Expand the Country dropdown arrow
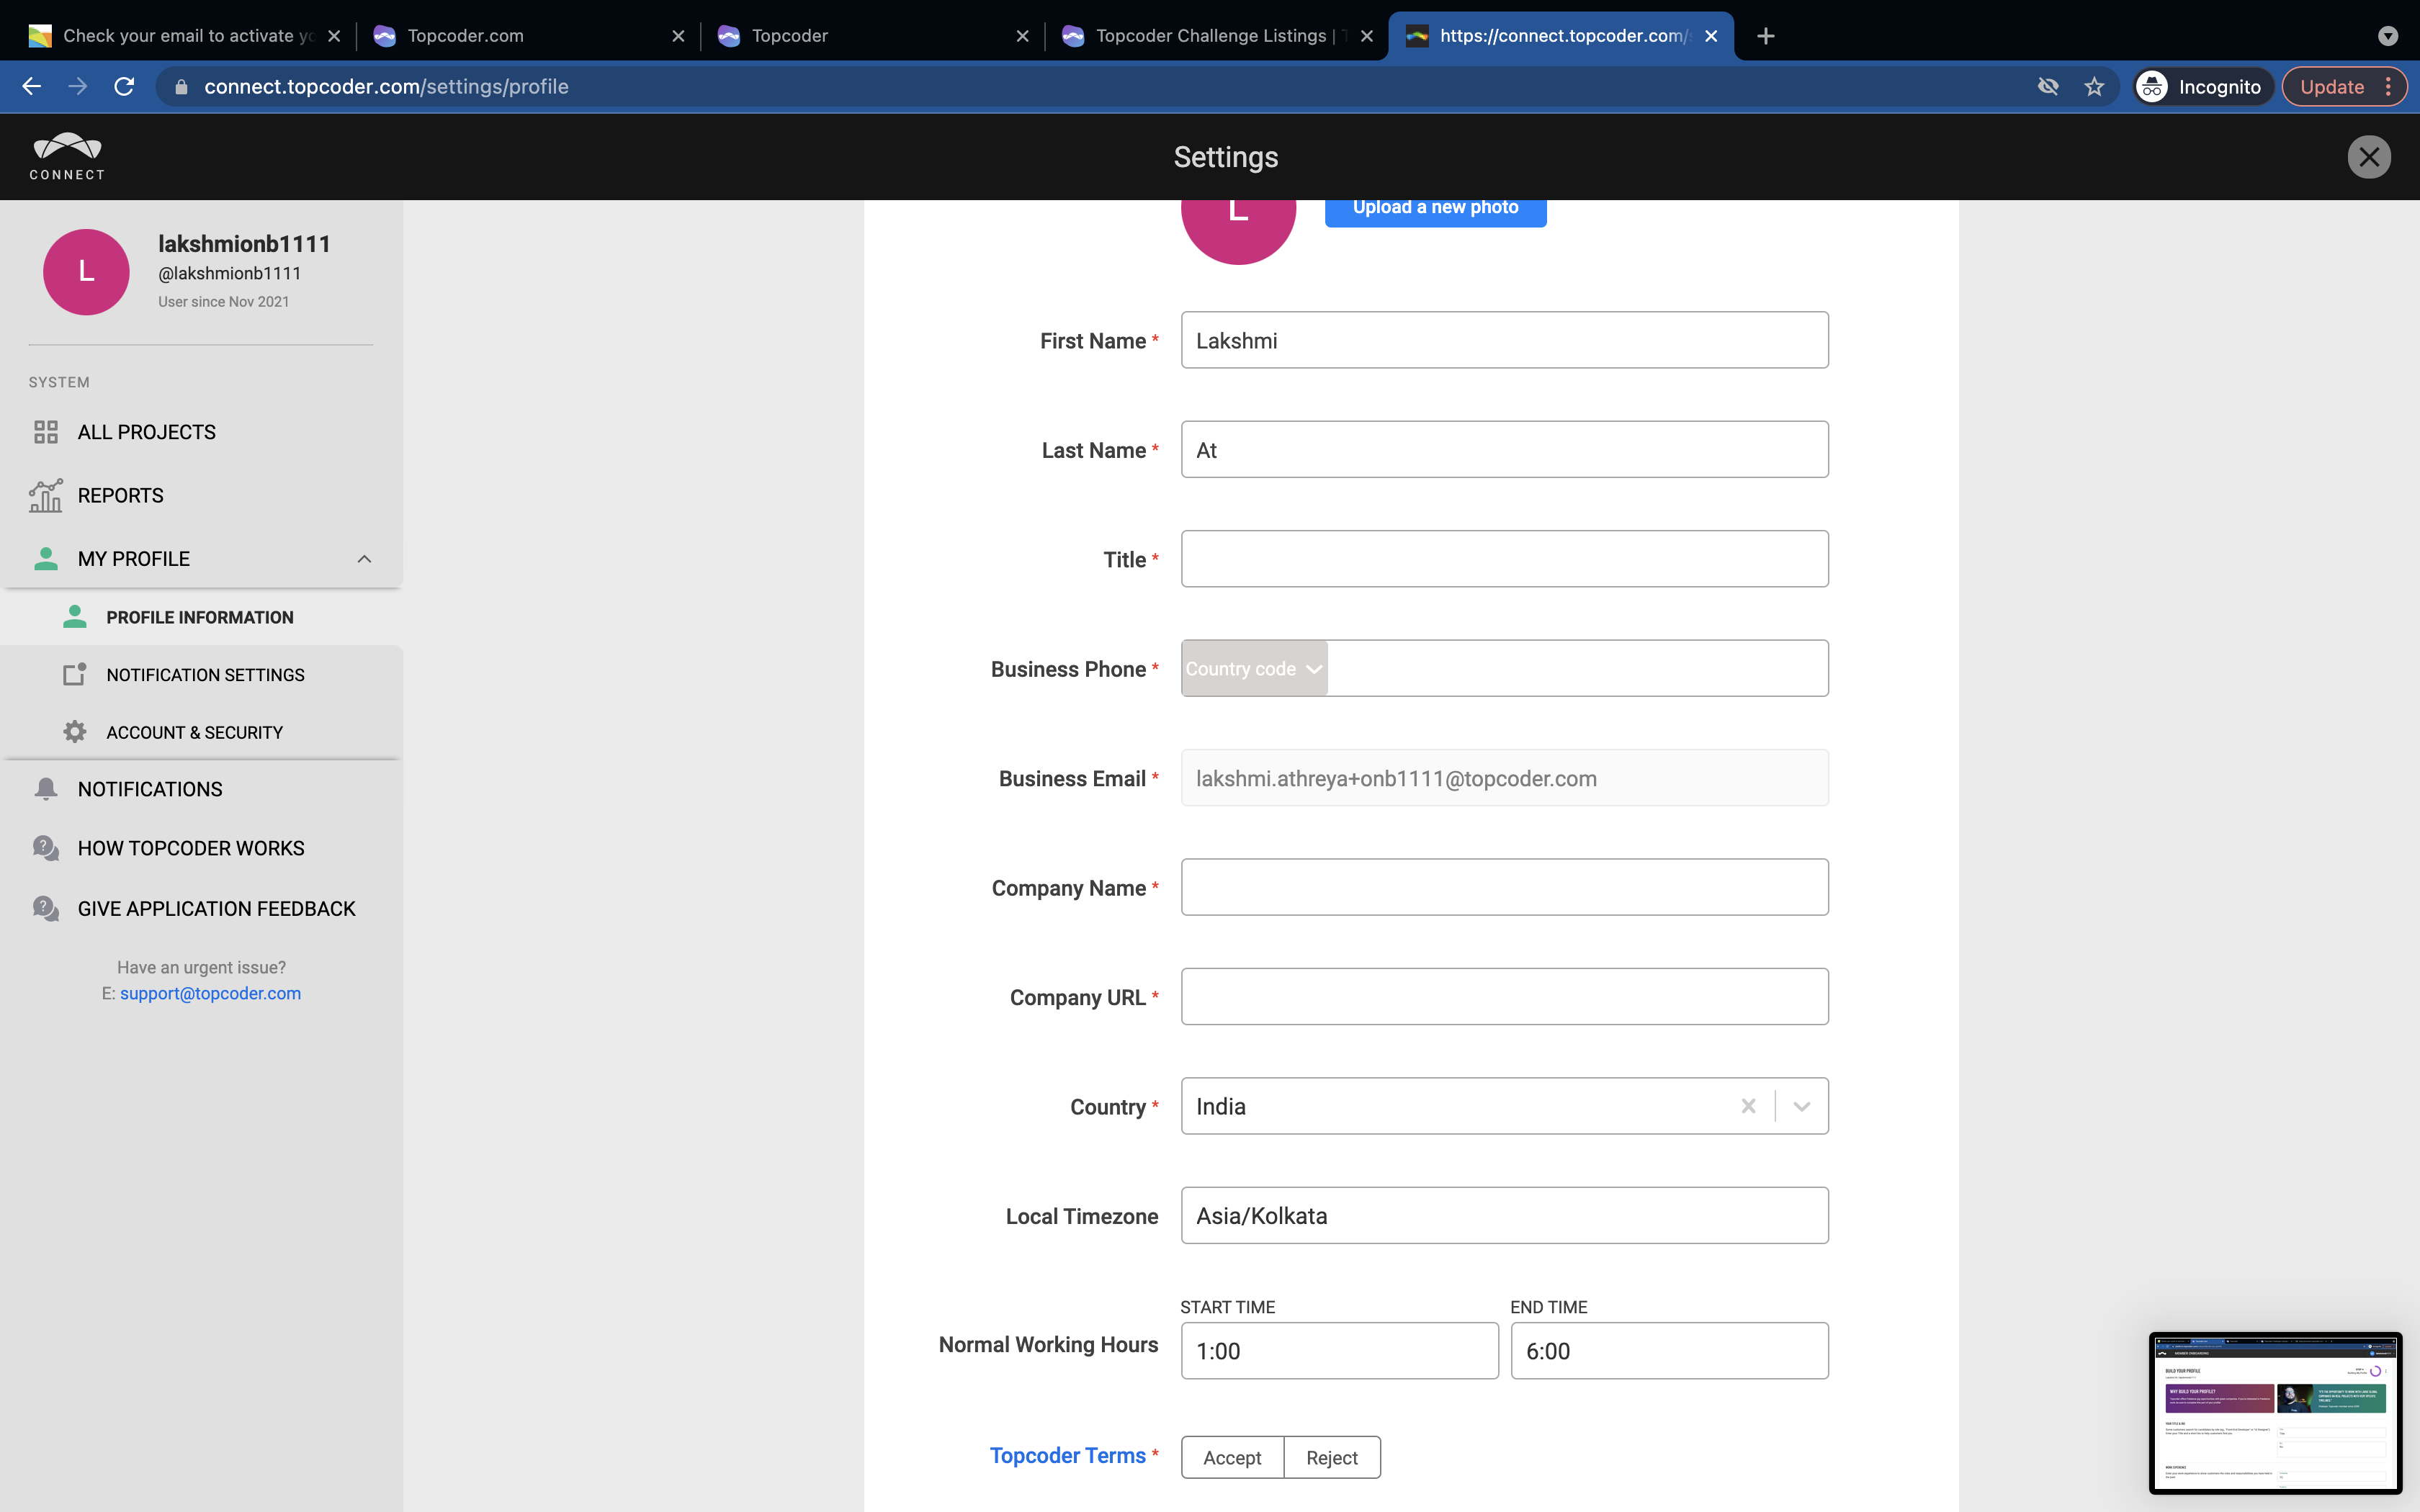 pyautogui.click(x=1801, y=1106)
